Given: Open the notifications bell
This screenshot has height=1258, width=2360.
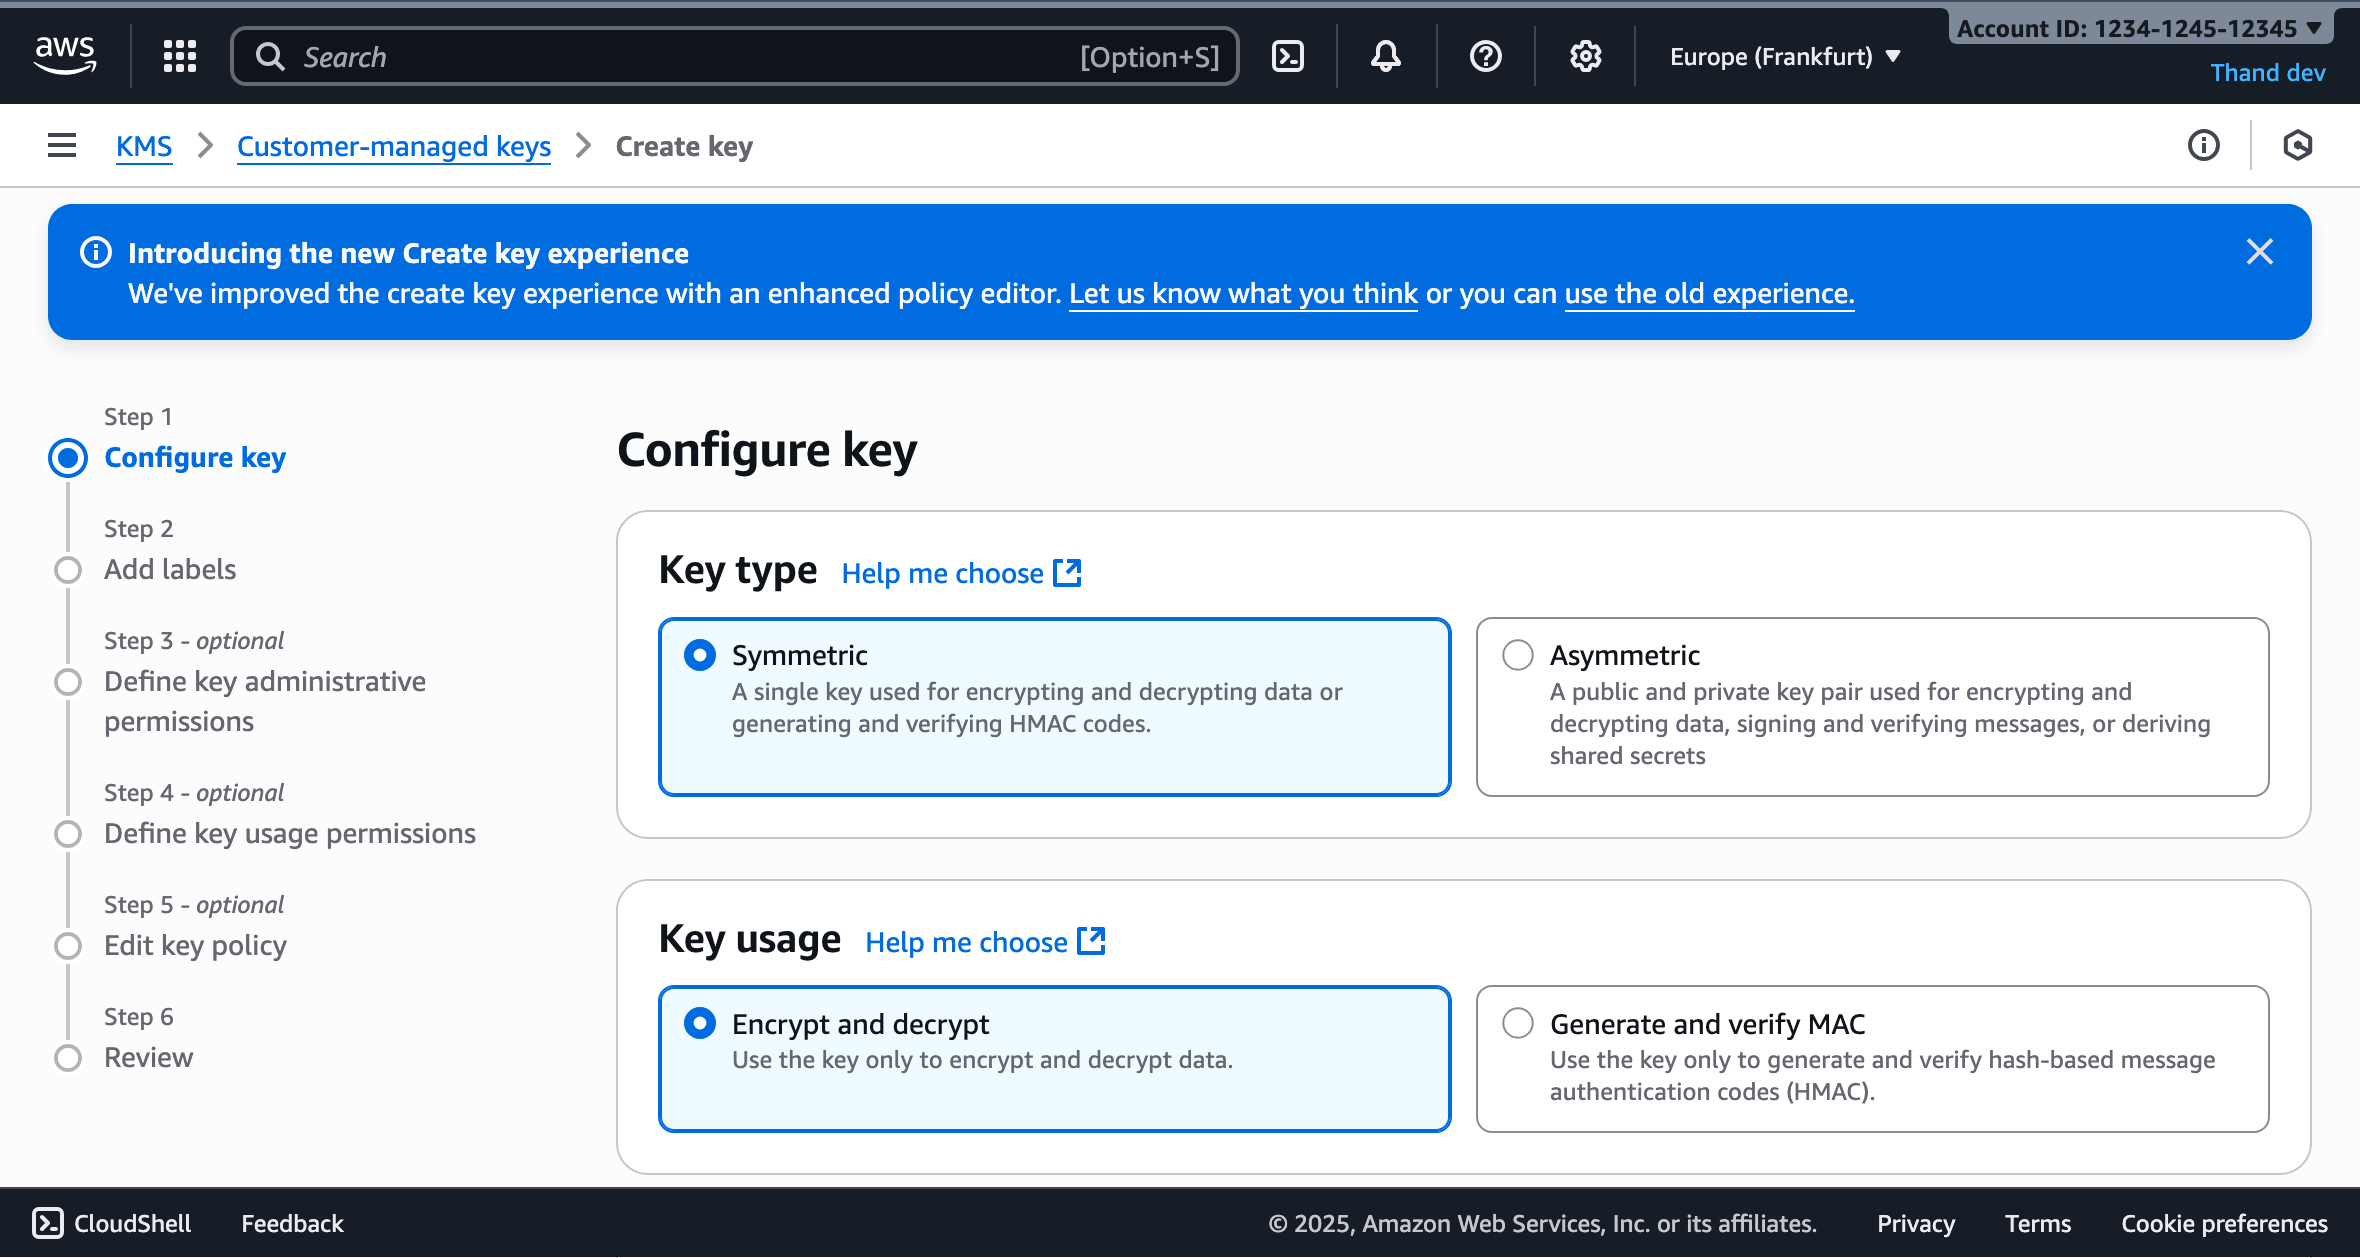Looking at the screenshot, I should pos(1387,56).
